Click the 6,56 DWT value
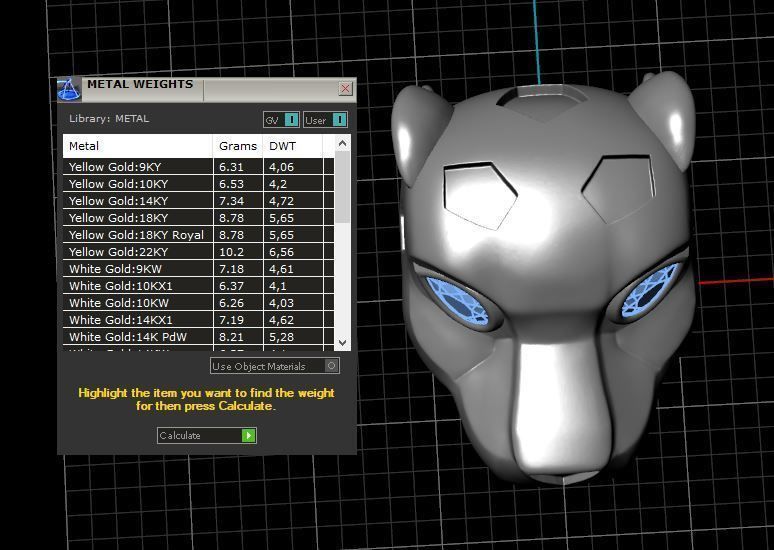The image size is (774, 550). [281, 252]
